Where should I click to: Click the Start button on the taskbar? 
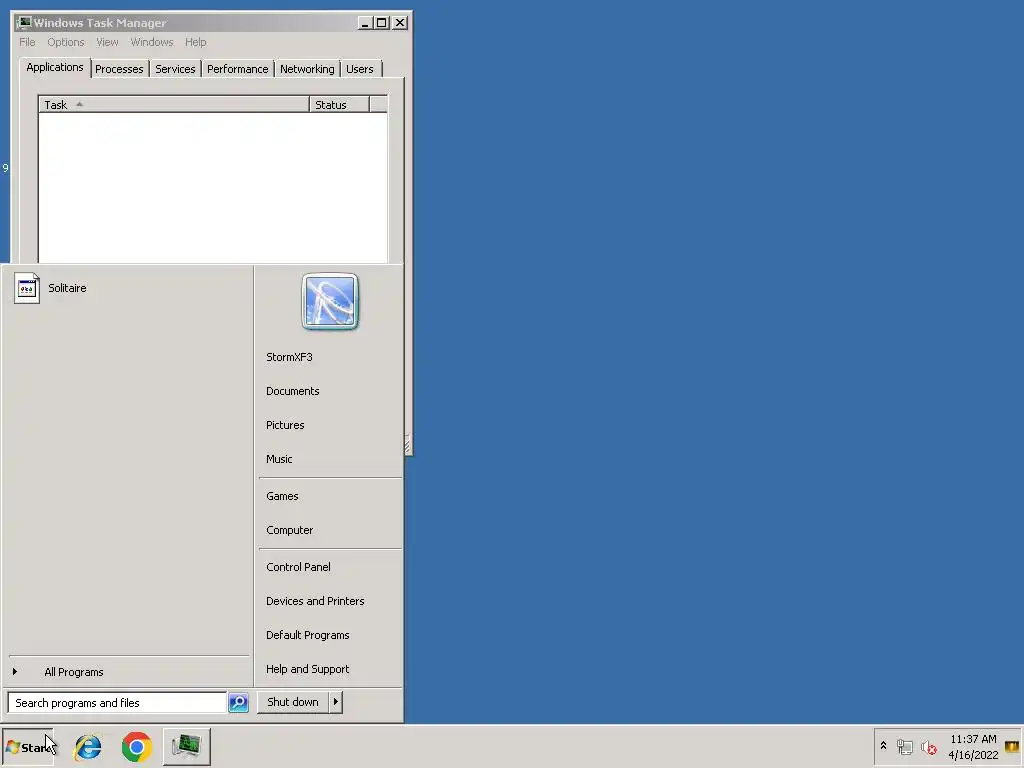click(28, 747)
